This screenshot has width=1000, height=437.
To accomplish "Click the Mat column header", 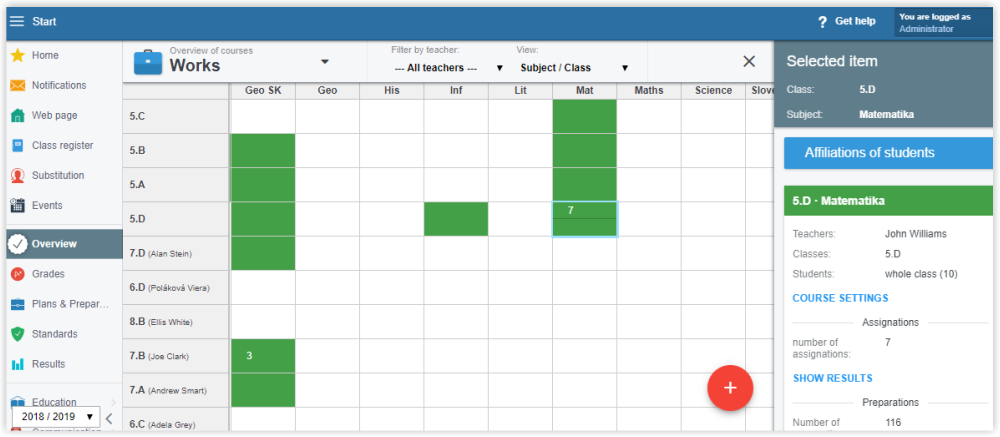I will click(585, 91).
